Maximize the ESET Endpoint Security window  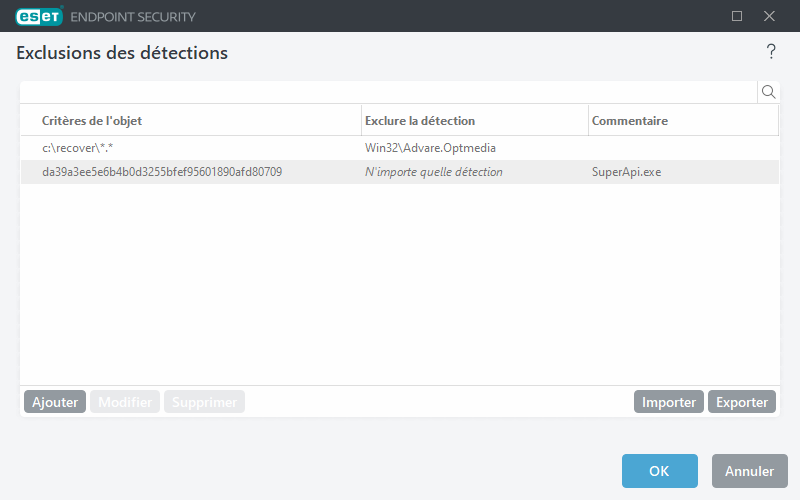[x=737, y=16]
